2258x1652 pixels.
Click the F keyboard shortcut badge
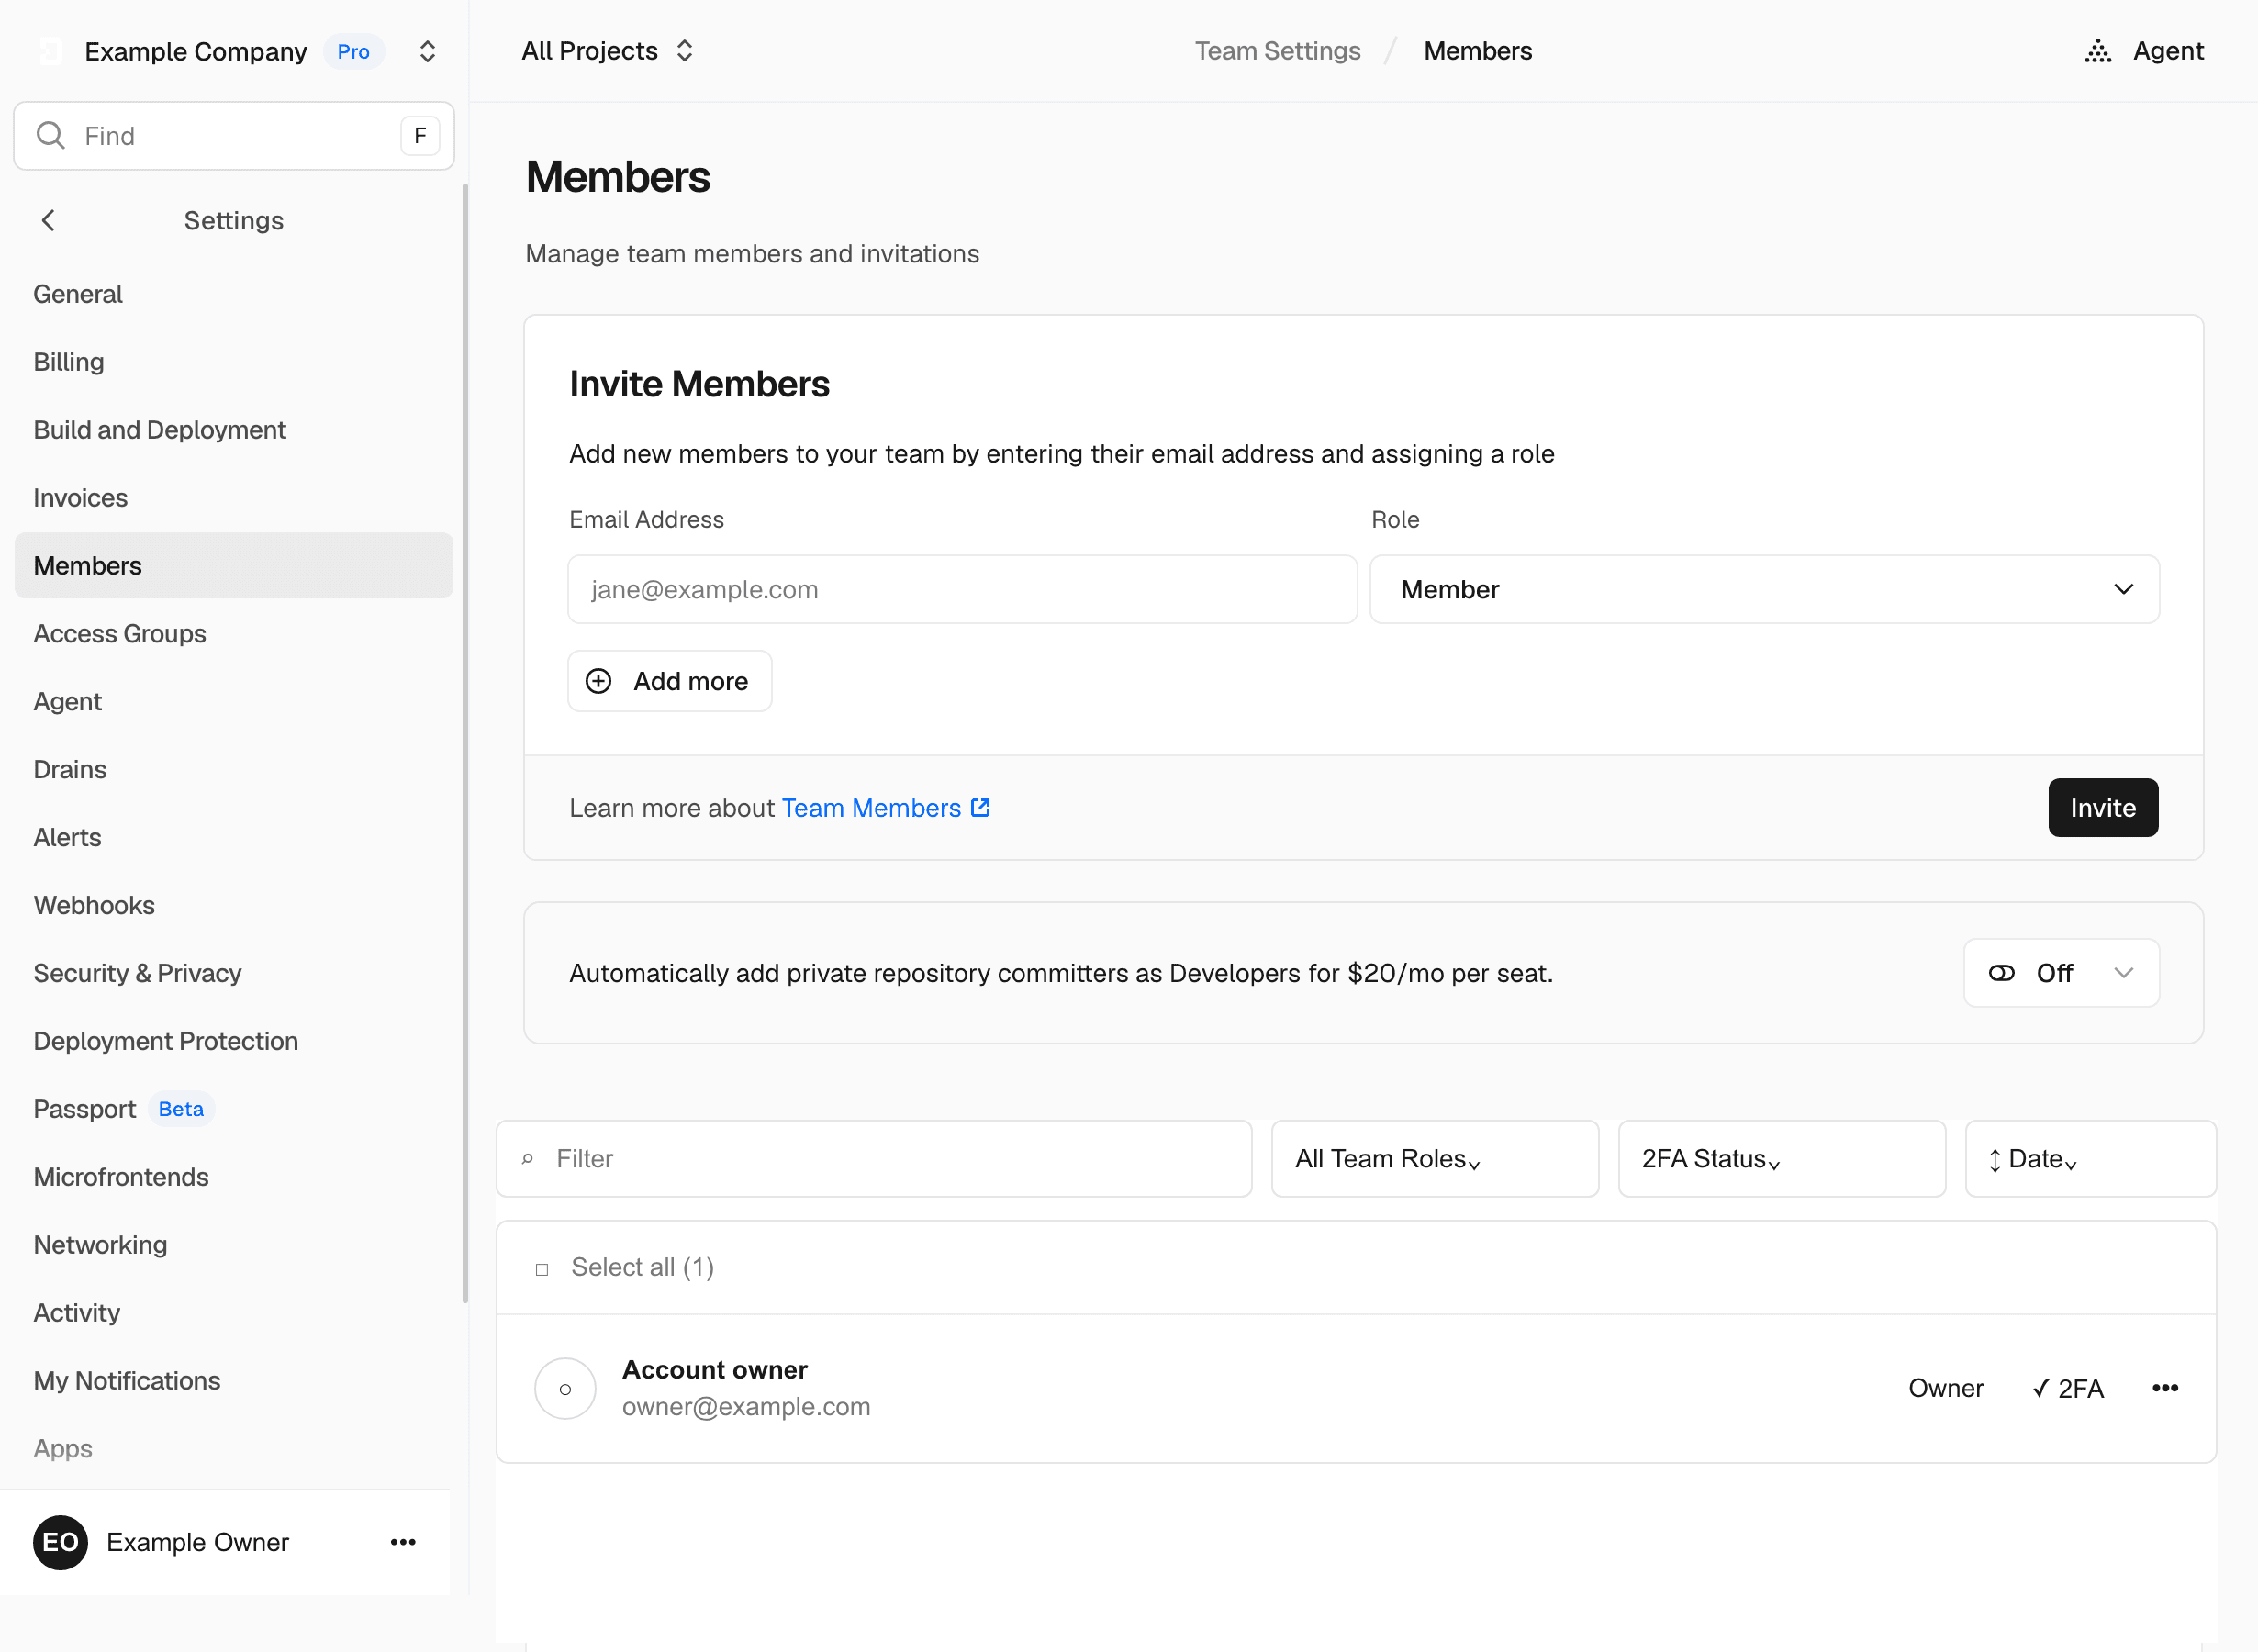tap(420, 135)
